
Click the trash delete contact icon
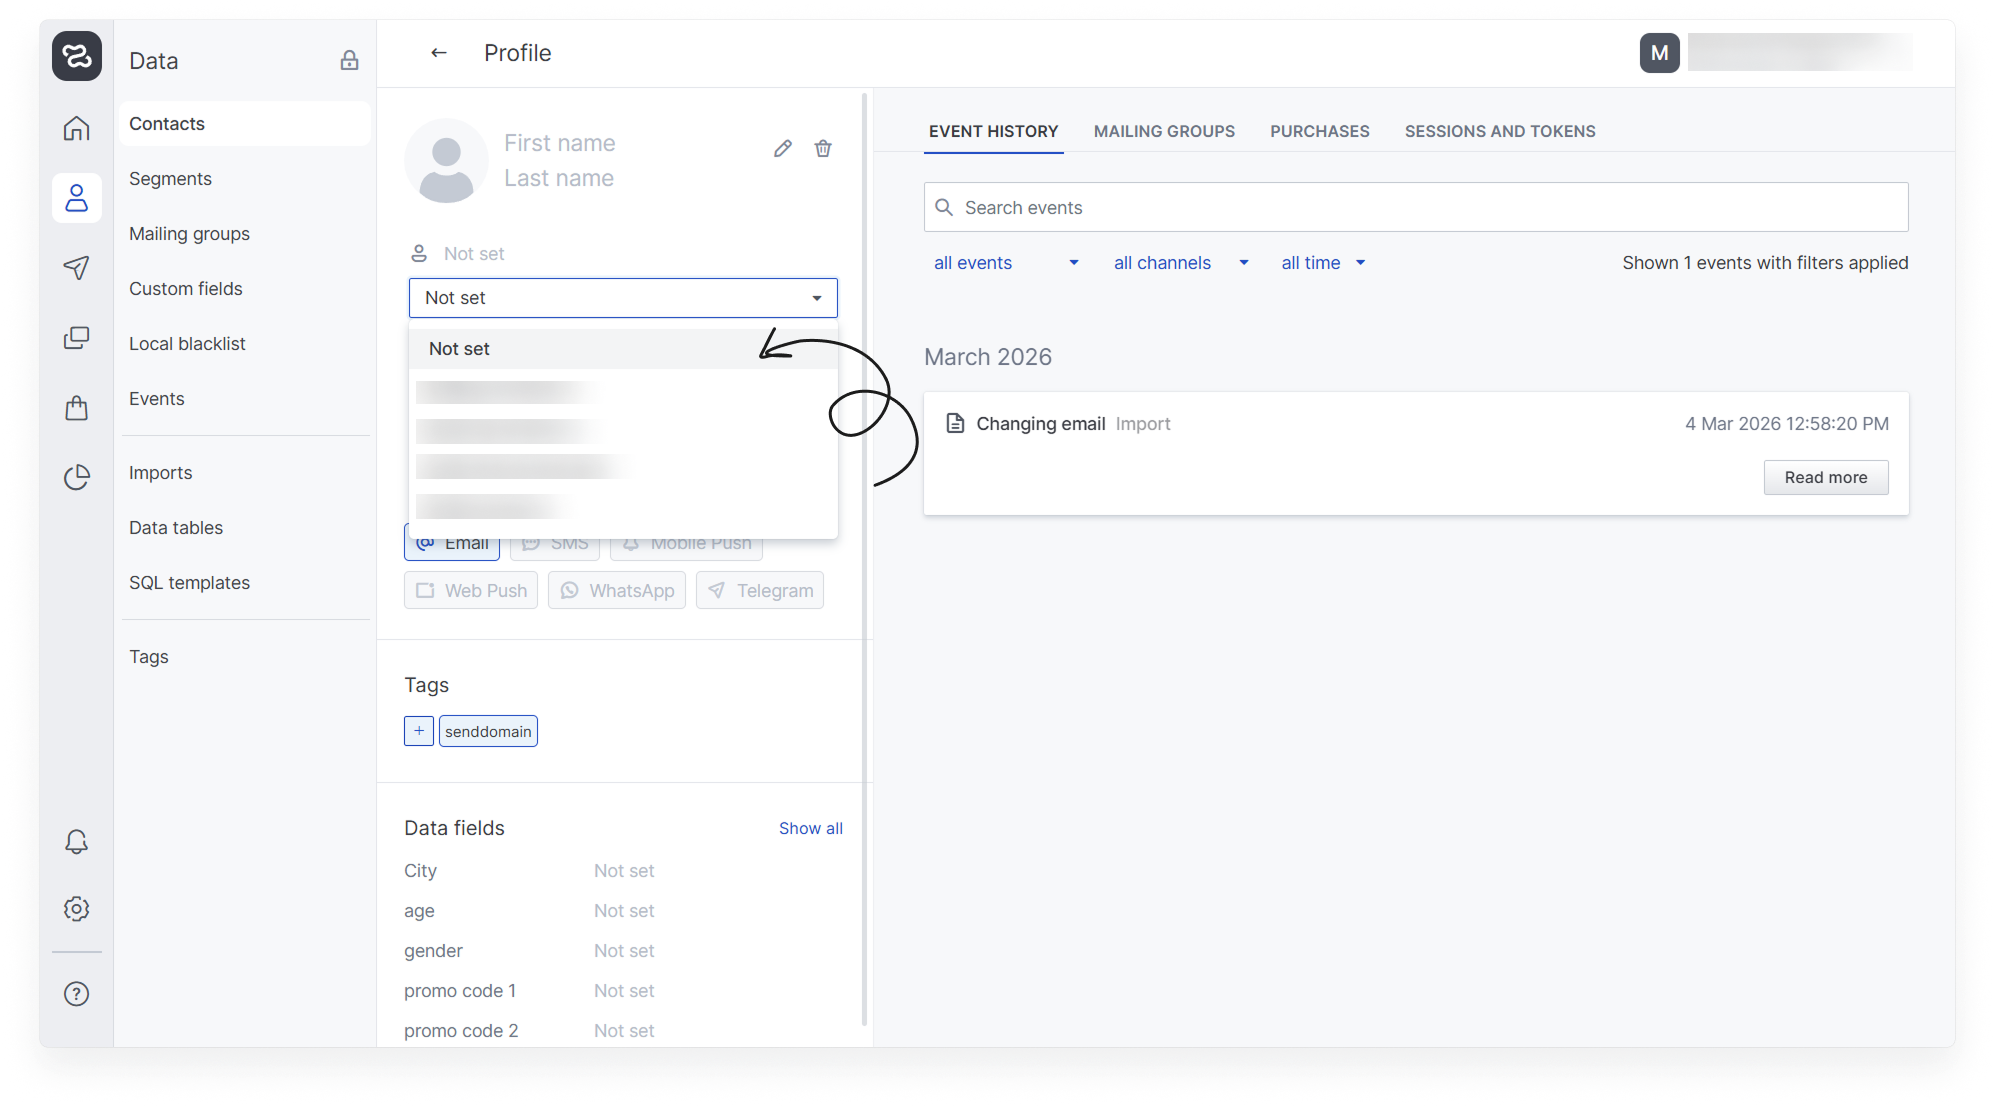(x=823, y=149)
